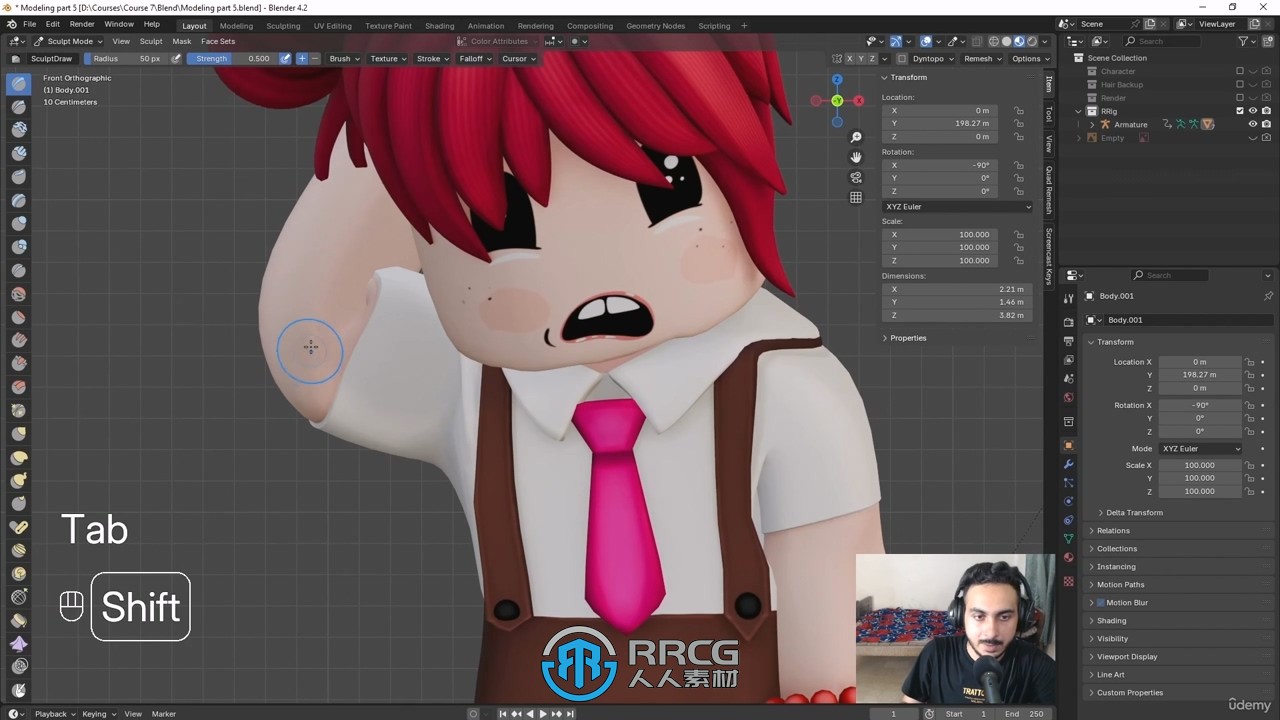Screen dimensions: 1280x720
Task: Expand the Relations panel
Action: point(1113,530)
